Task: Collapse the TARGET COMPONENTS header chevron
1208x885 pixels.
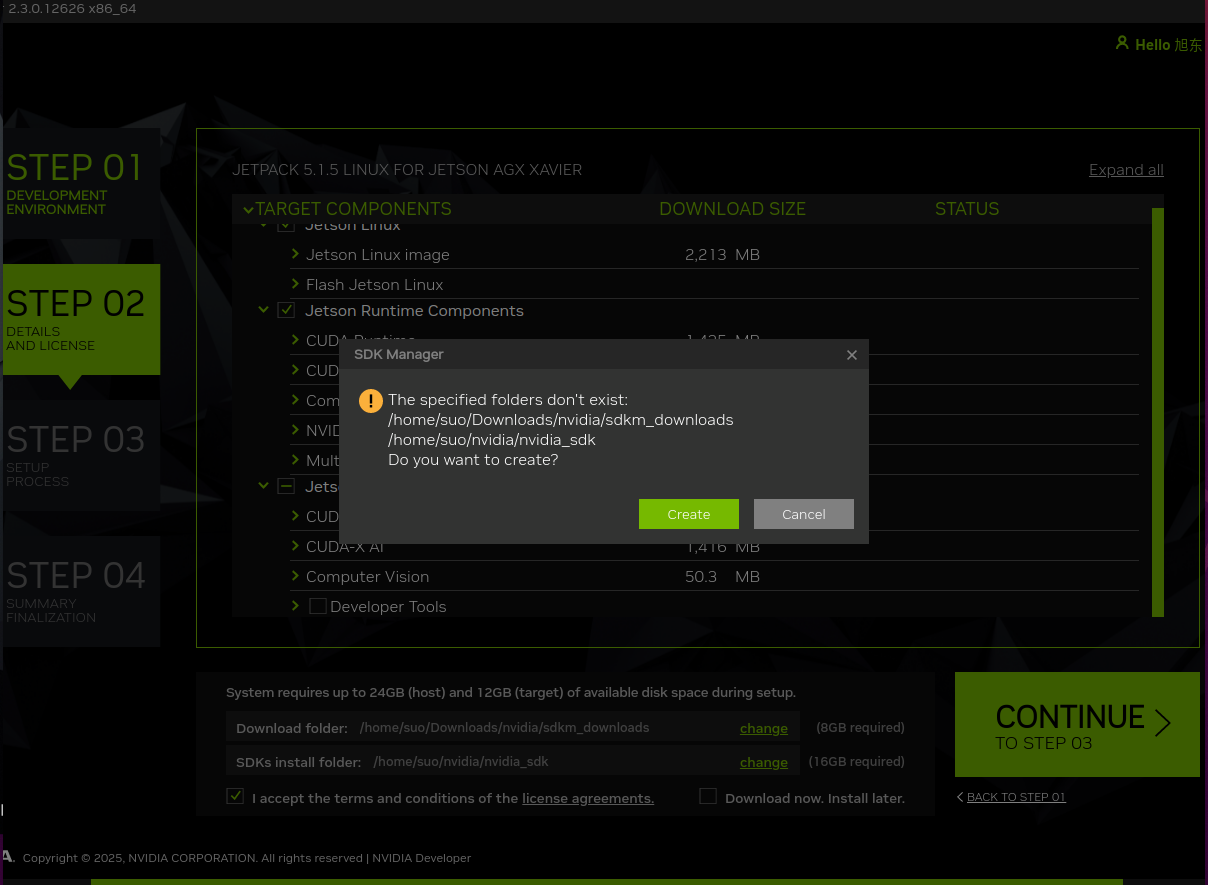Action: pyautogui.click(x=248, y=209)
